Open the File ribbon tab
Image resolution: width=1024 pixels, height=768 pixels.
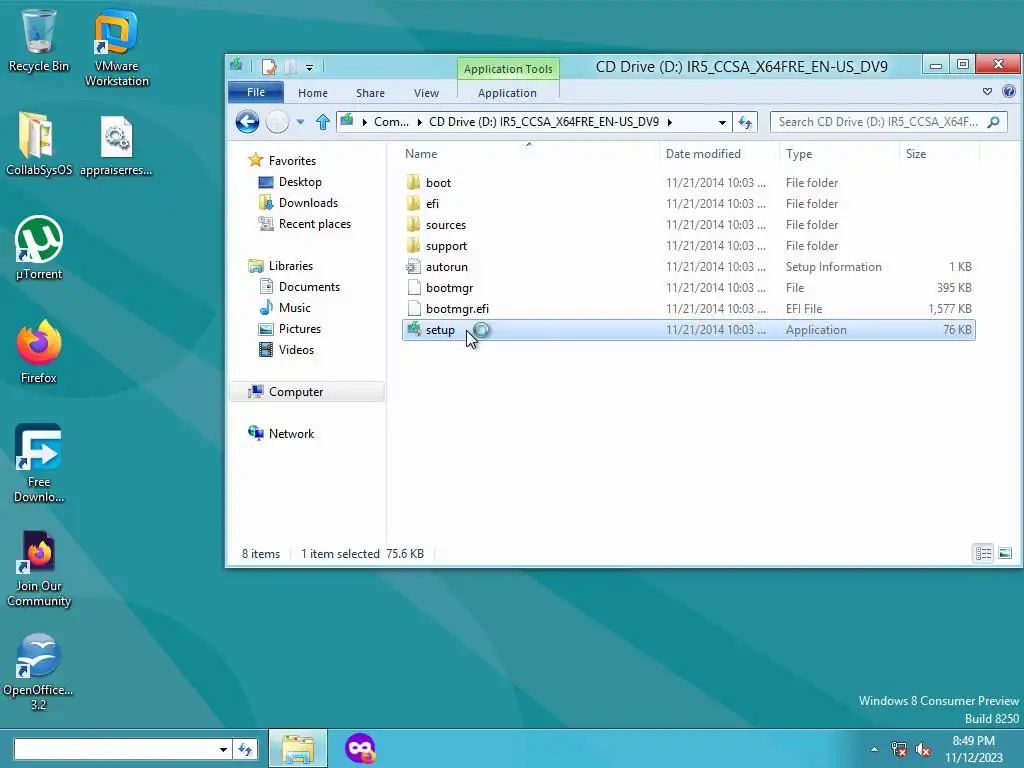tap(256, 92)
